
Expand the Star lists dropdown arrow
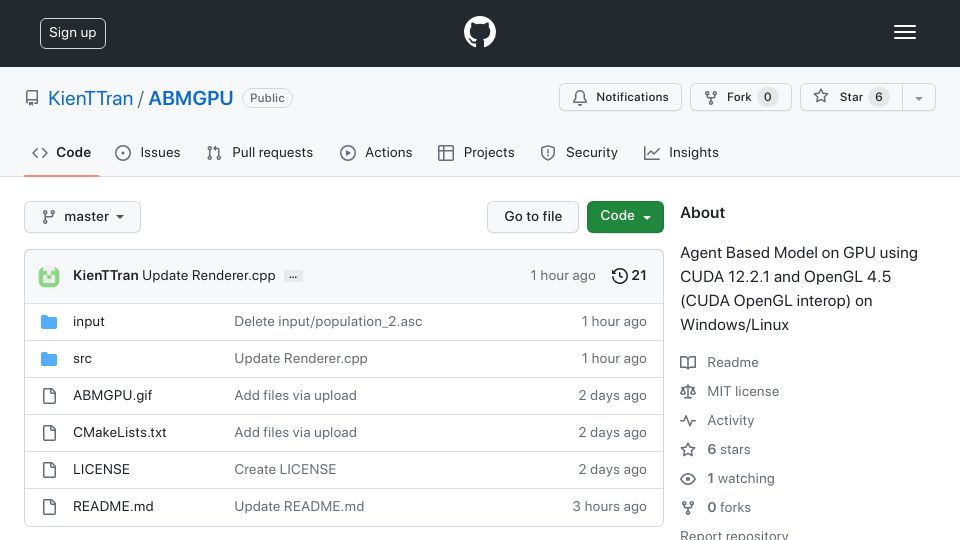(x=918, y=98)
